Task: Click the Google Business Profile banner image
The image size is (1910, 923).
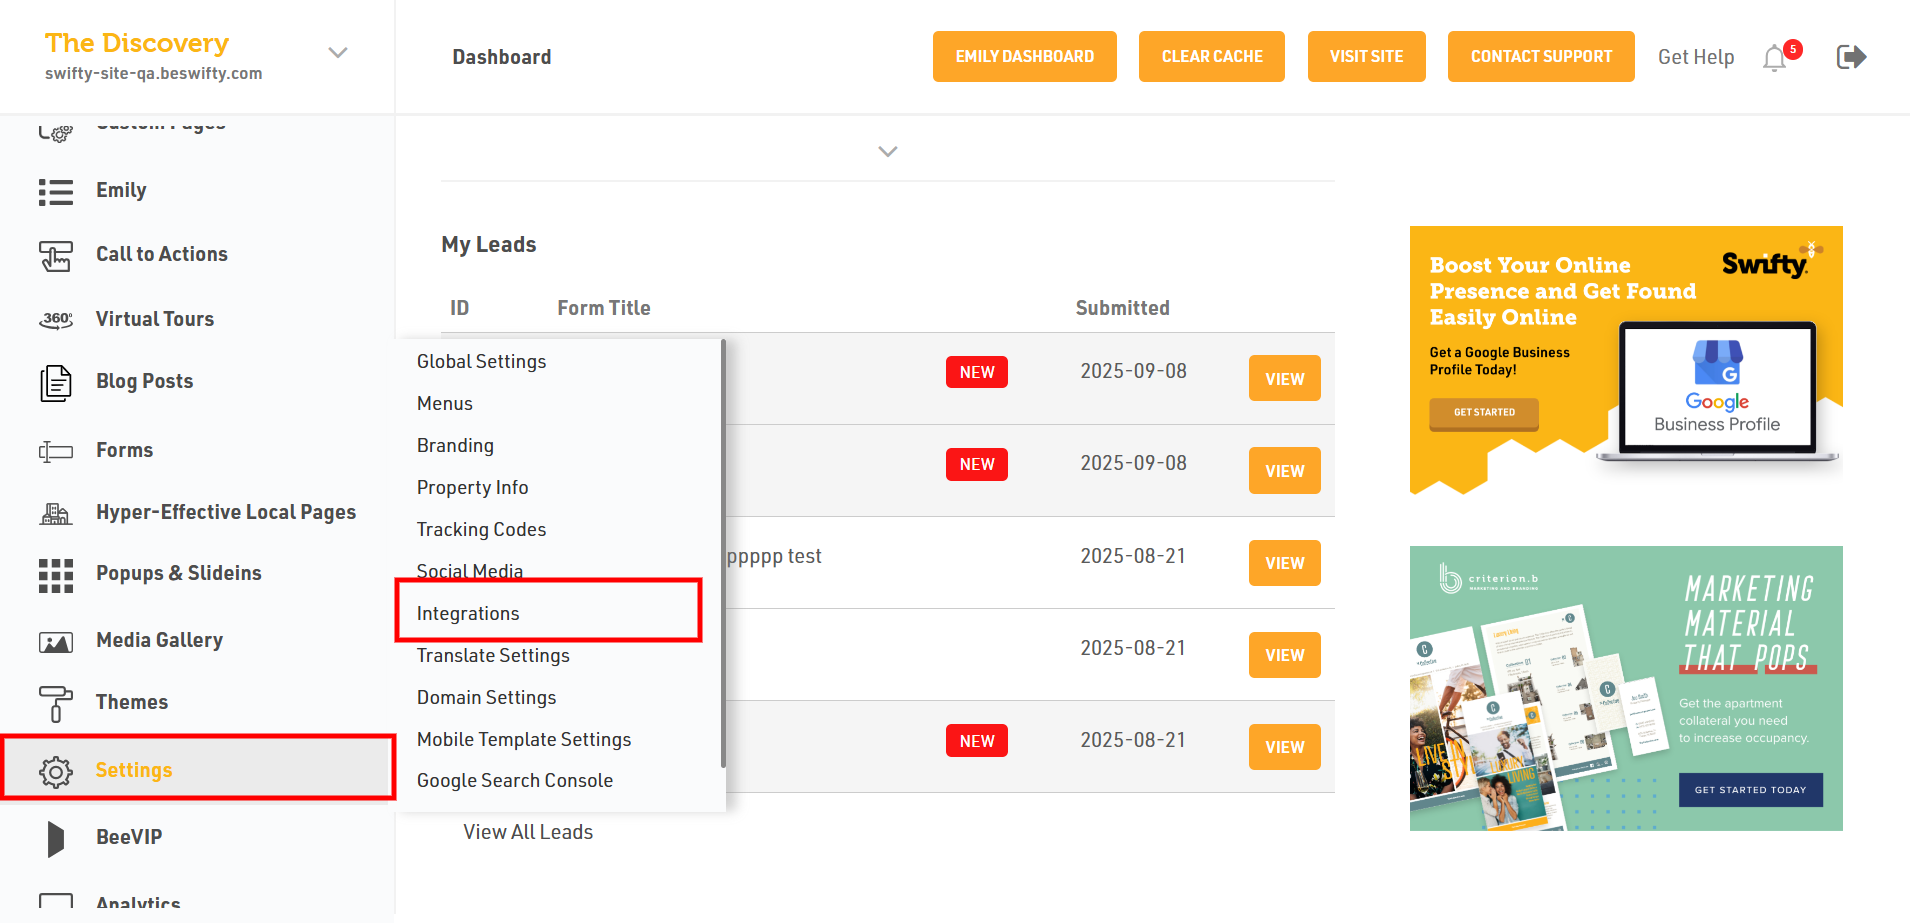Action: click(x=1625, y=360)
